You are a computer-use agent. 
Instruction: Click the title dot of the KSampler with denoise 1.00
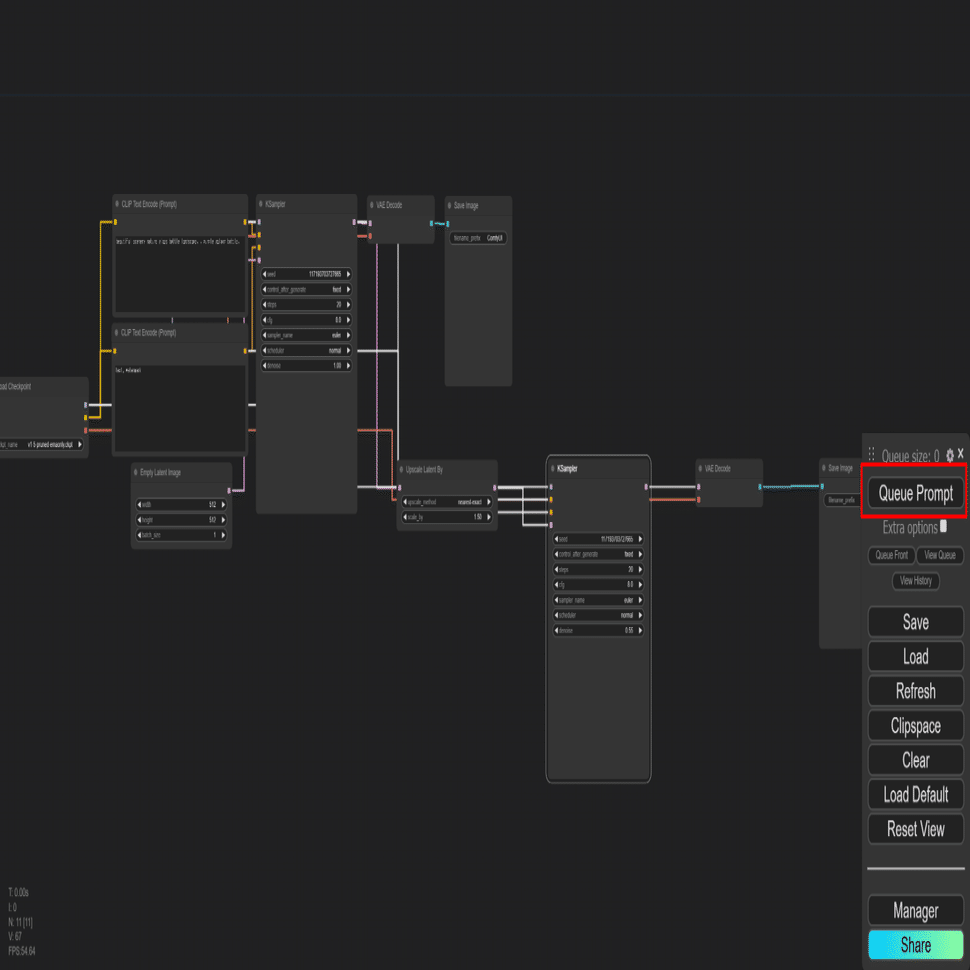(x=260, y=204)
